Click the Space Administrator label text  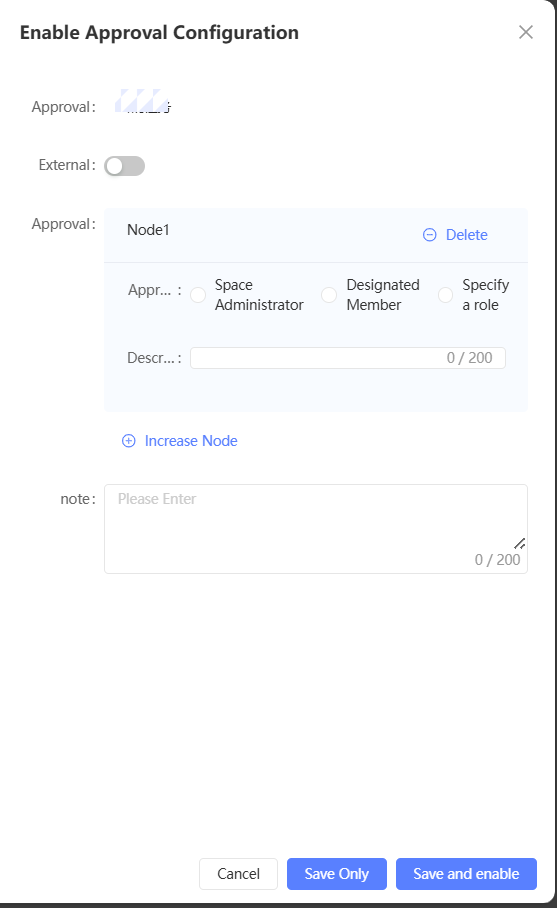click(x=259, y=295)
